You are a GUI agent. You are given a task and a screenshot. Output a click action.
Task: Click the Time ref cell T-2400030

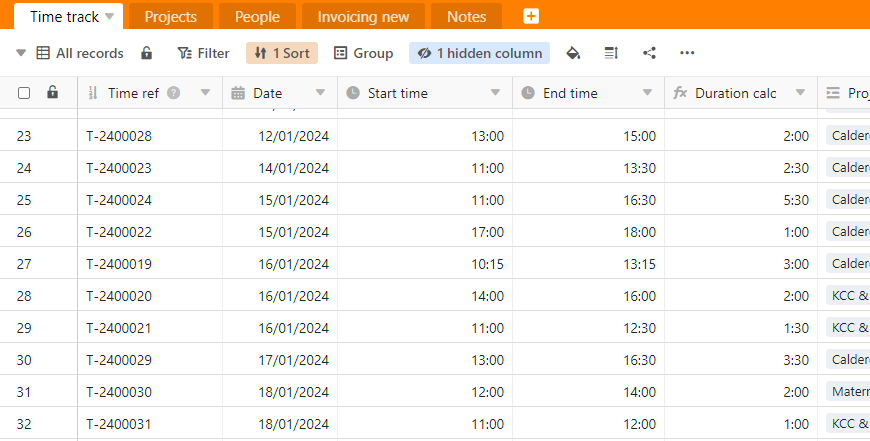pyautogui.click(x=150, y=392)
